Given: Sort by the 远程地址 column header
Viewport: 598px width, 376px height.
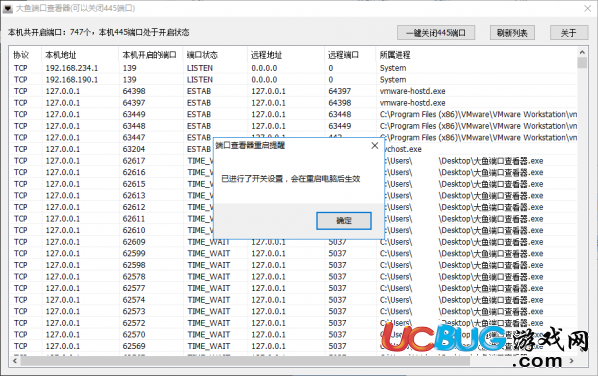Looking at the screenshot, I should coord(286,55).
